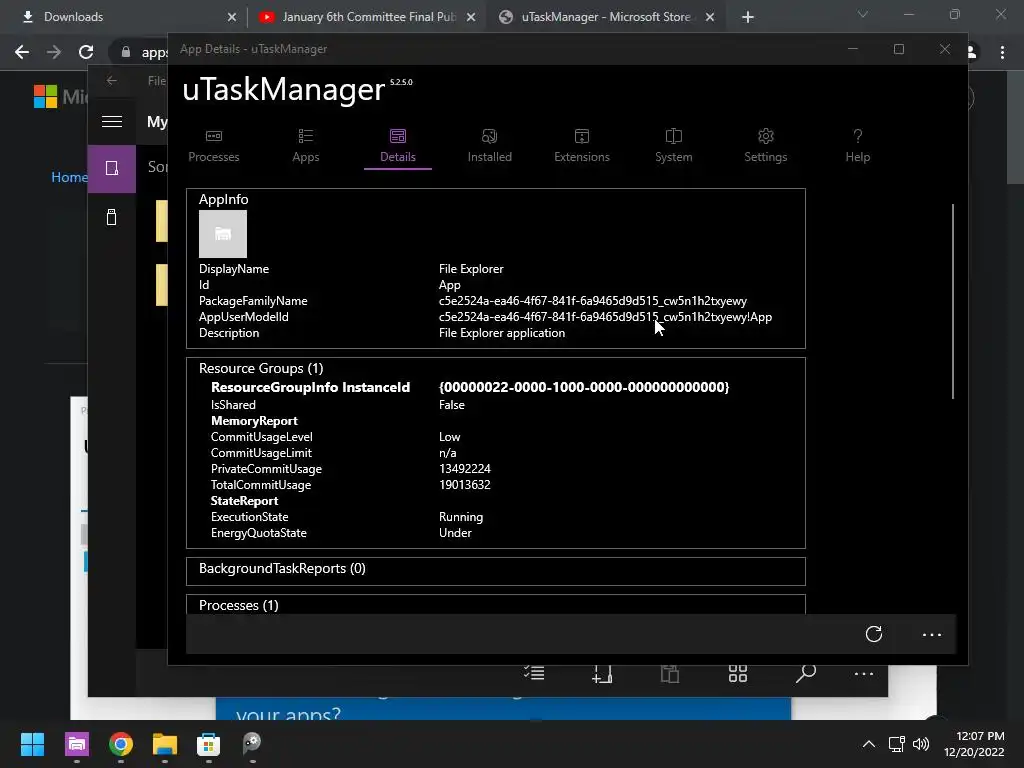This screenshot has height=768, width=1024.
Task: Click the PackageFamilyName value text
Action: pos(592,301)
